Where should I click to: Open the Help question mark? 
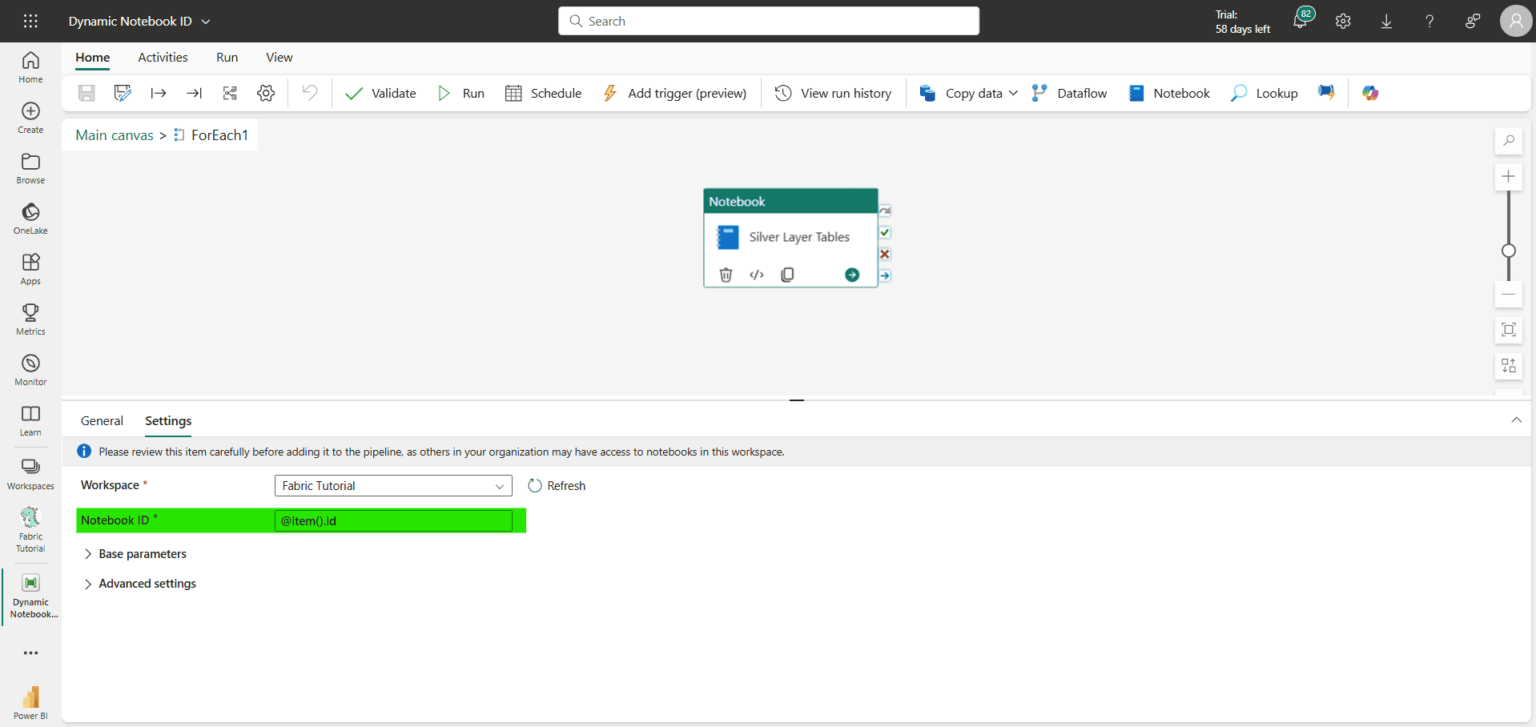tap(1430, 21)
